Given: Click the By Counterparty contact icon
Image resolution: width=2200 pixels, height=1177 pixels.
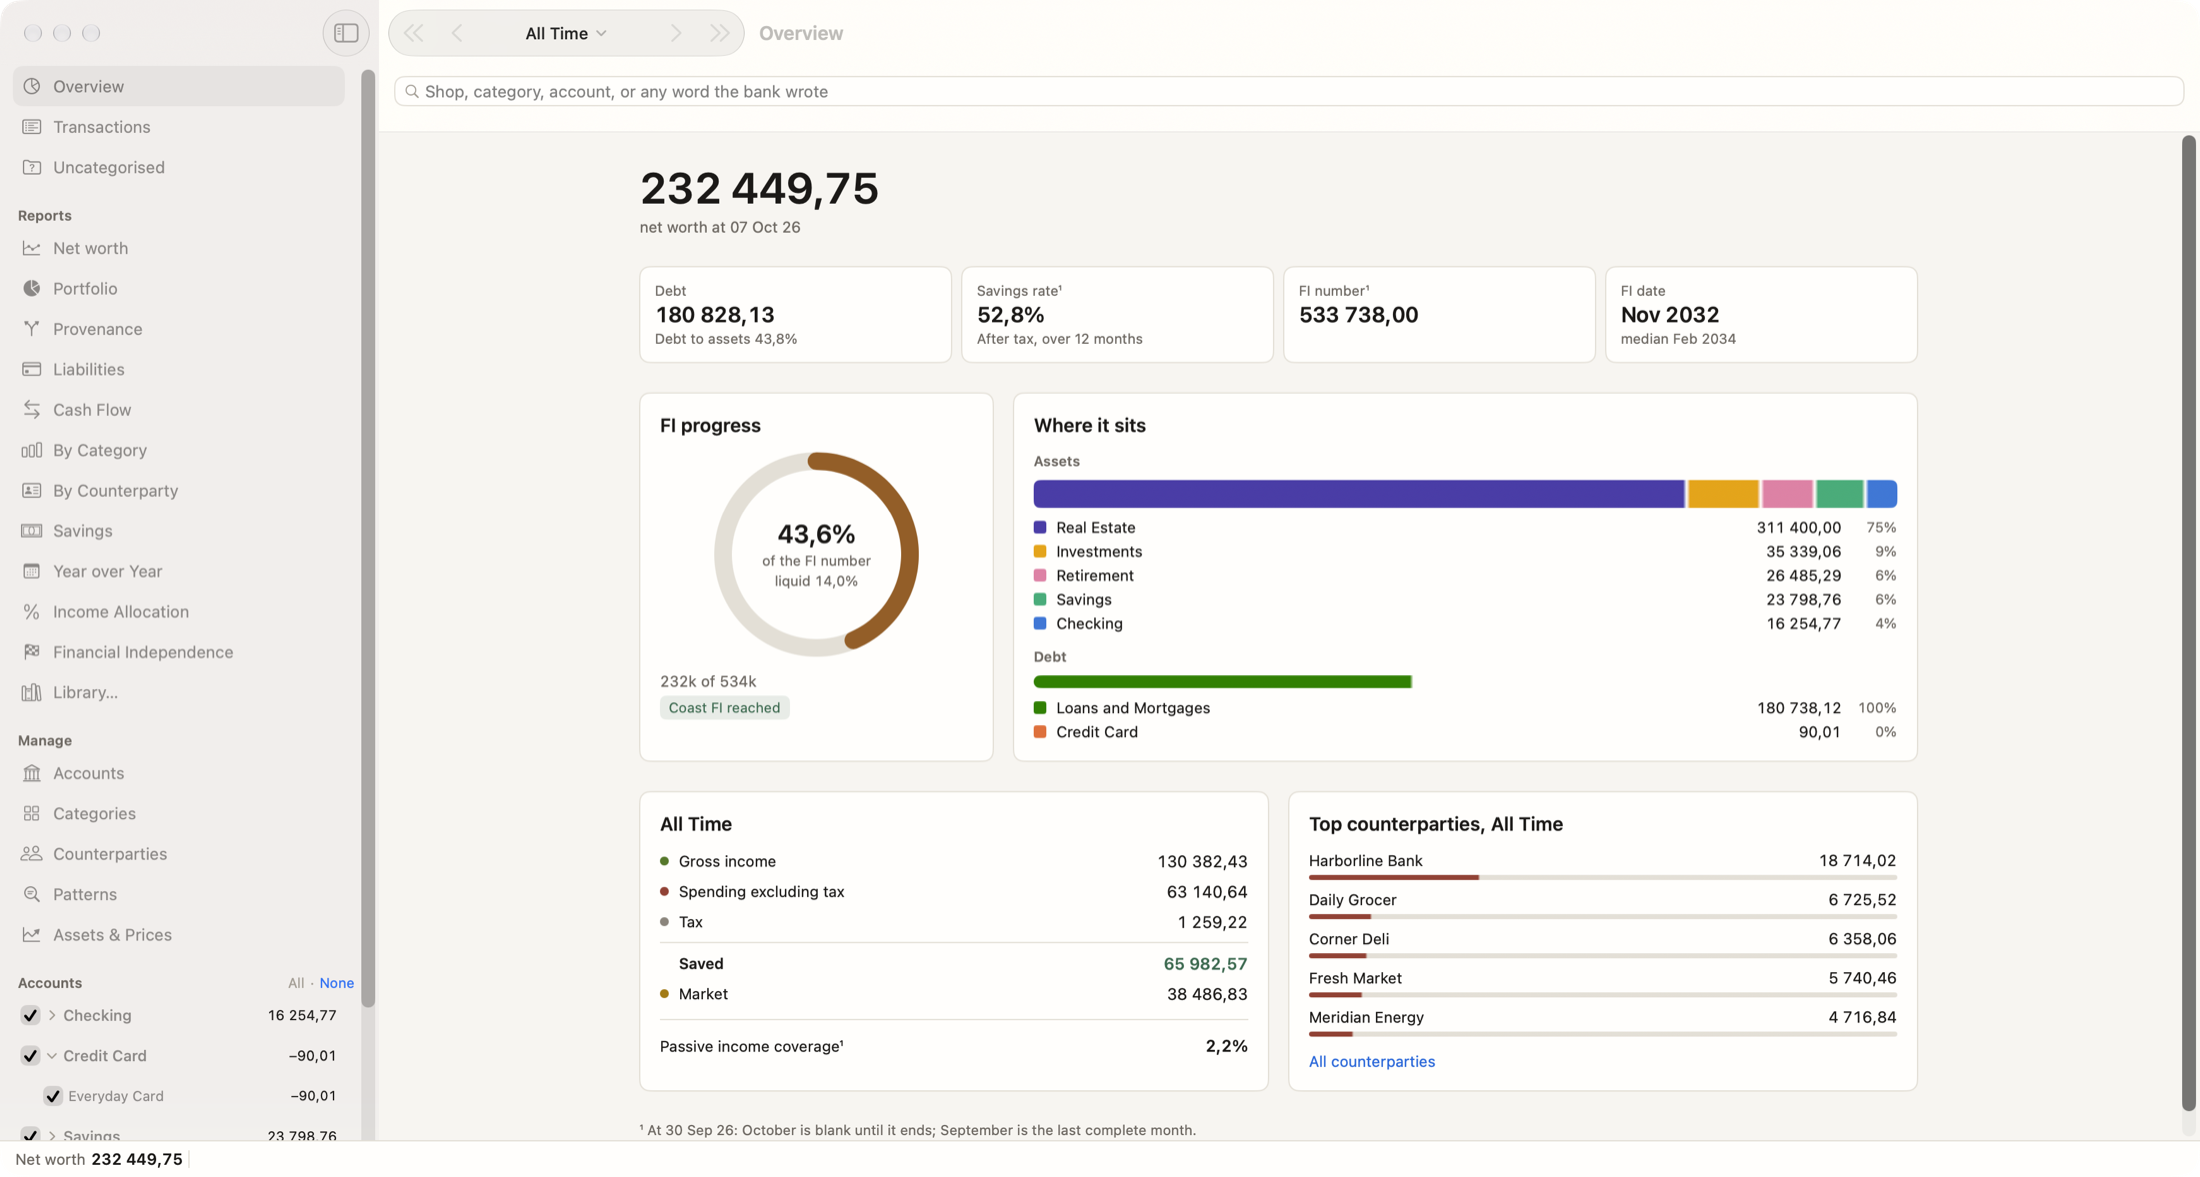Looking at the screenshot, I should [x=32, y=490].
